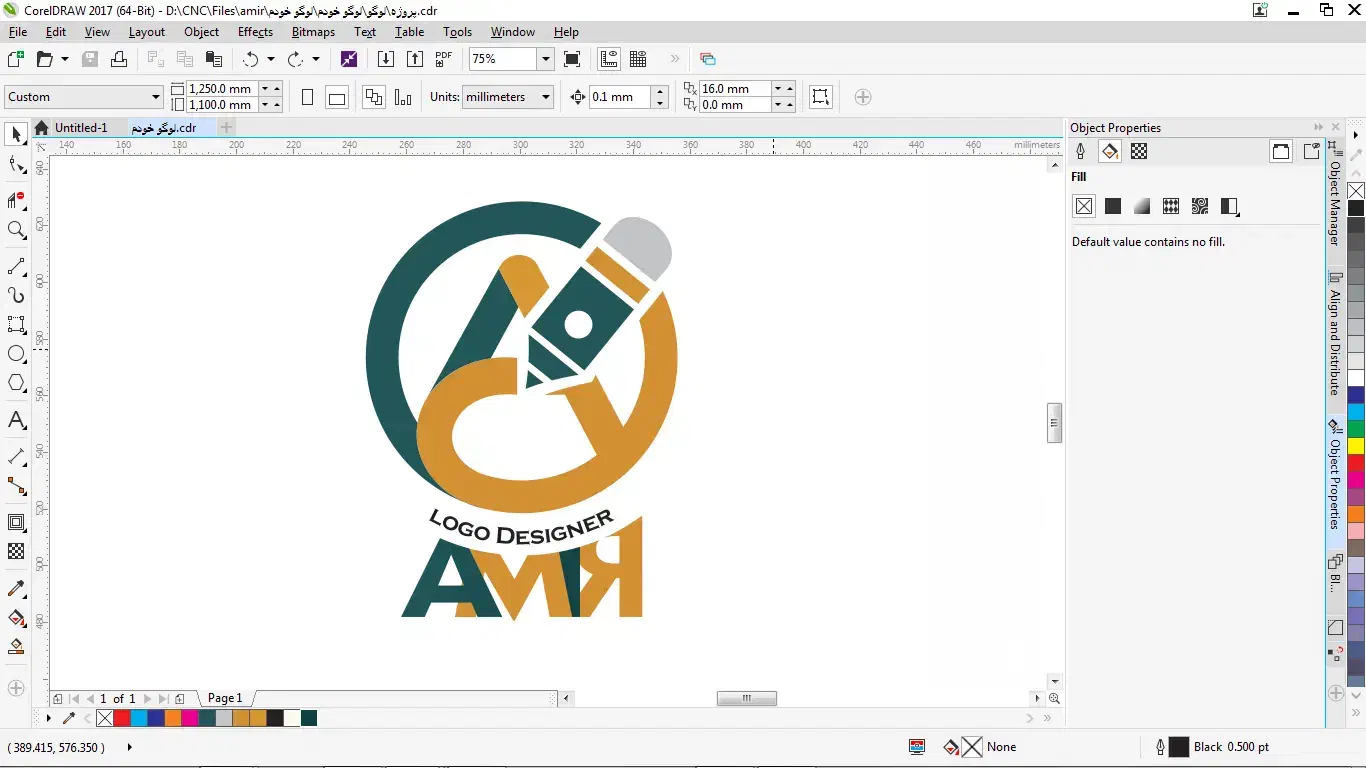The image size is (1366, 768).
Task: Select the Transparency tool checkerboard icon
Action: tap(16, 552)
